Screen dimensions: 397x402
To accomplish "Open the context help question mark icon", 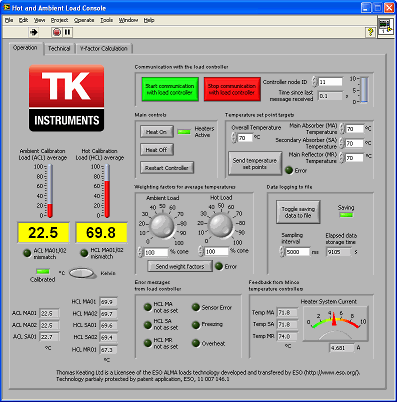I will (370, 32).
